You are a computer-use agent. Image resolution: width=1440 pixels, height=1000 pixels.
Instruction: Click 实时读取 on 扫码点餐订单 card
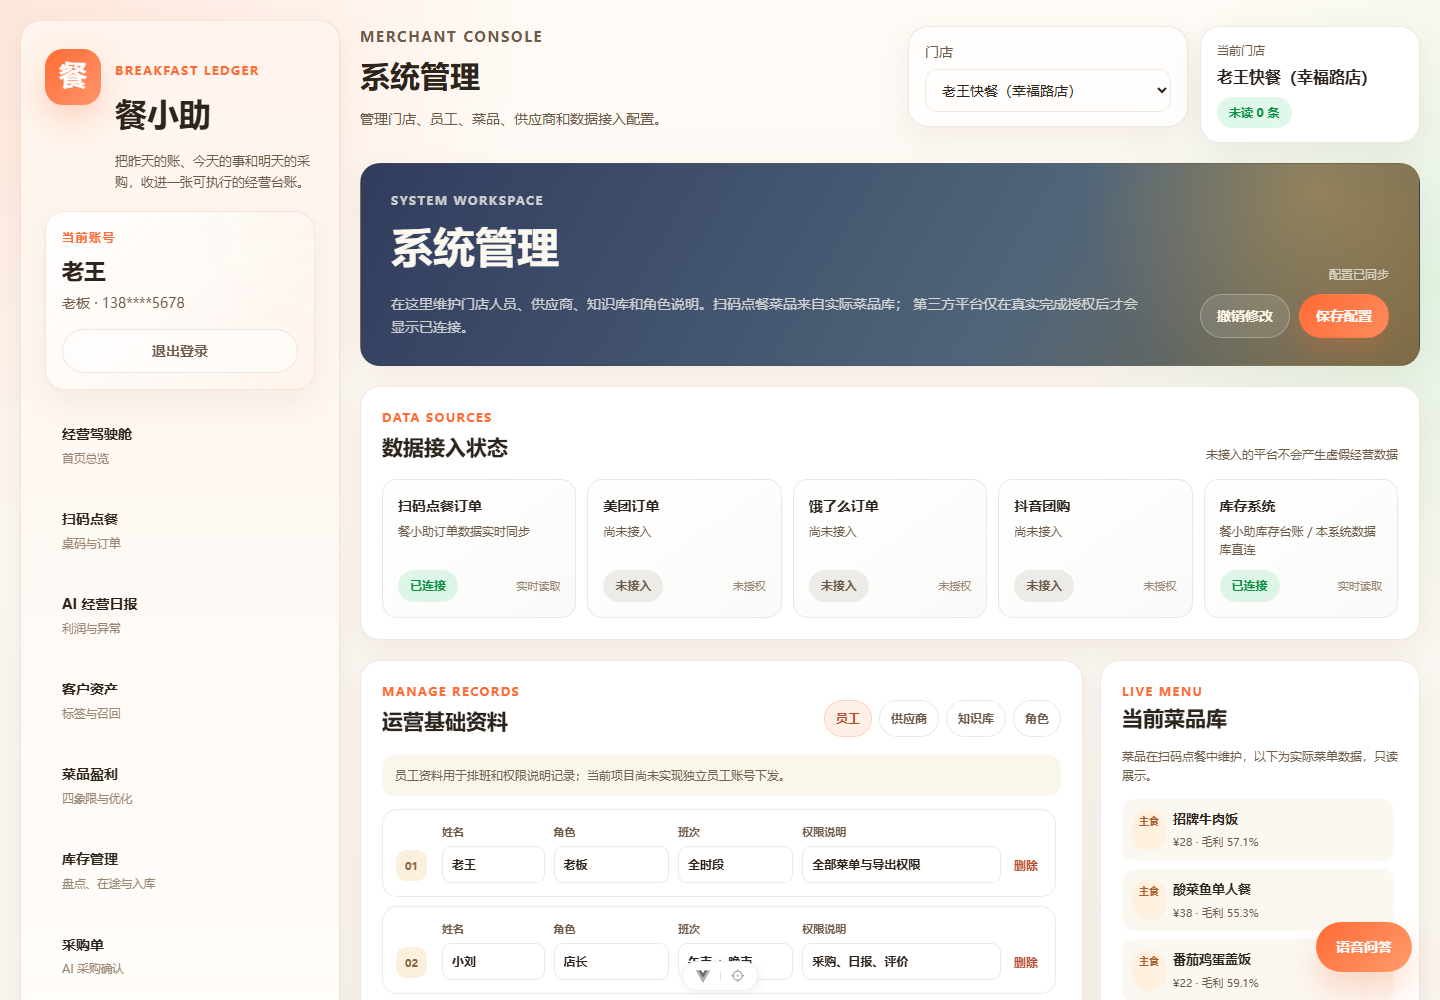pyautogui.click(x=538, y=586)
